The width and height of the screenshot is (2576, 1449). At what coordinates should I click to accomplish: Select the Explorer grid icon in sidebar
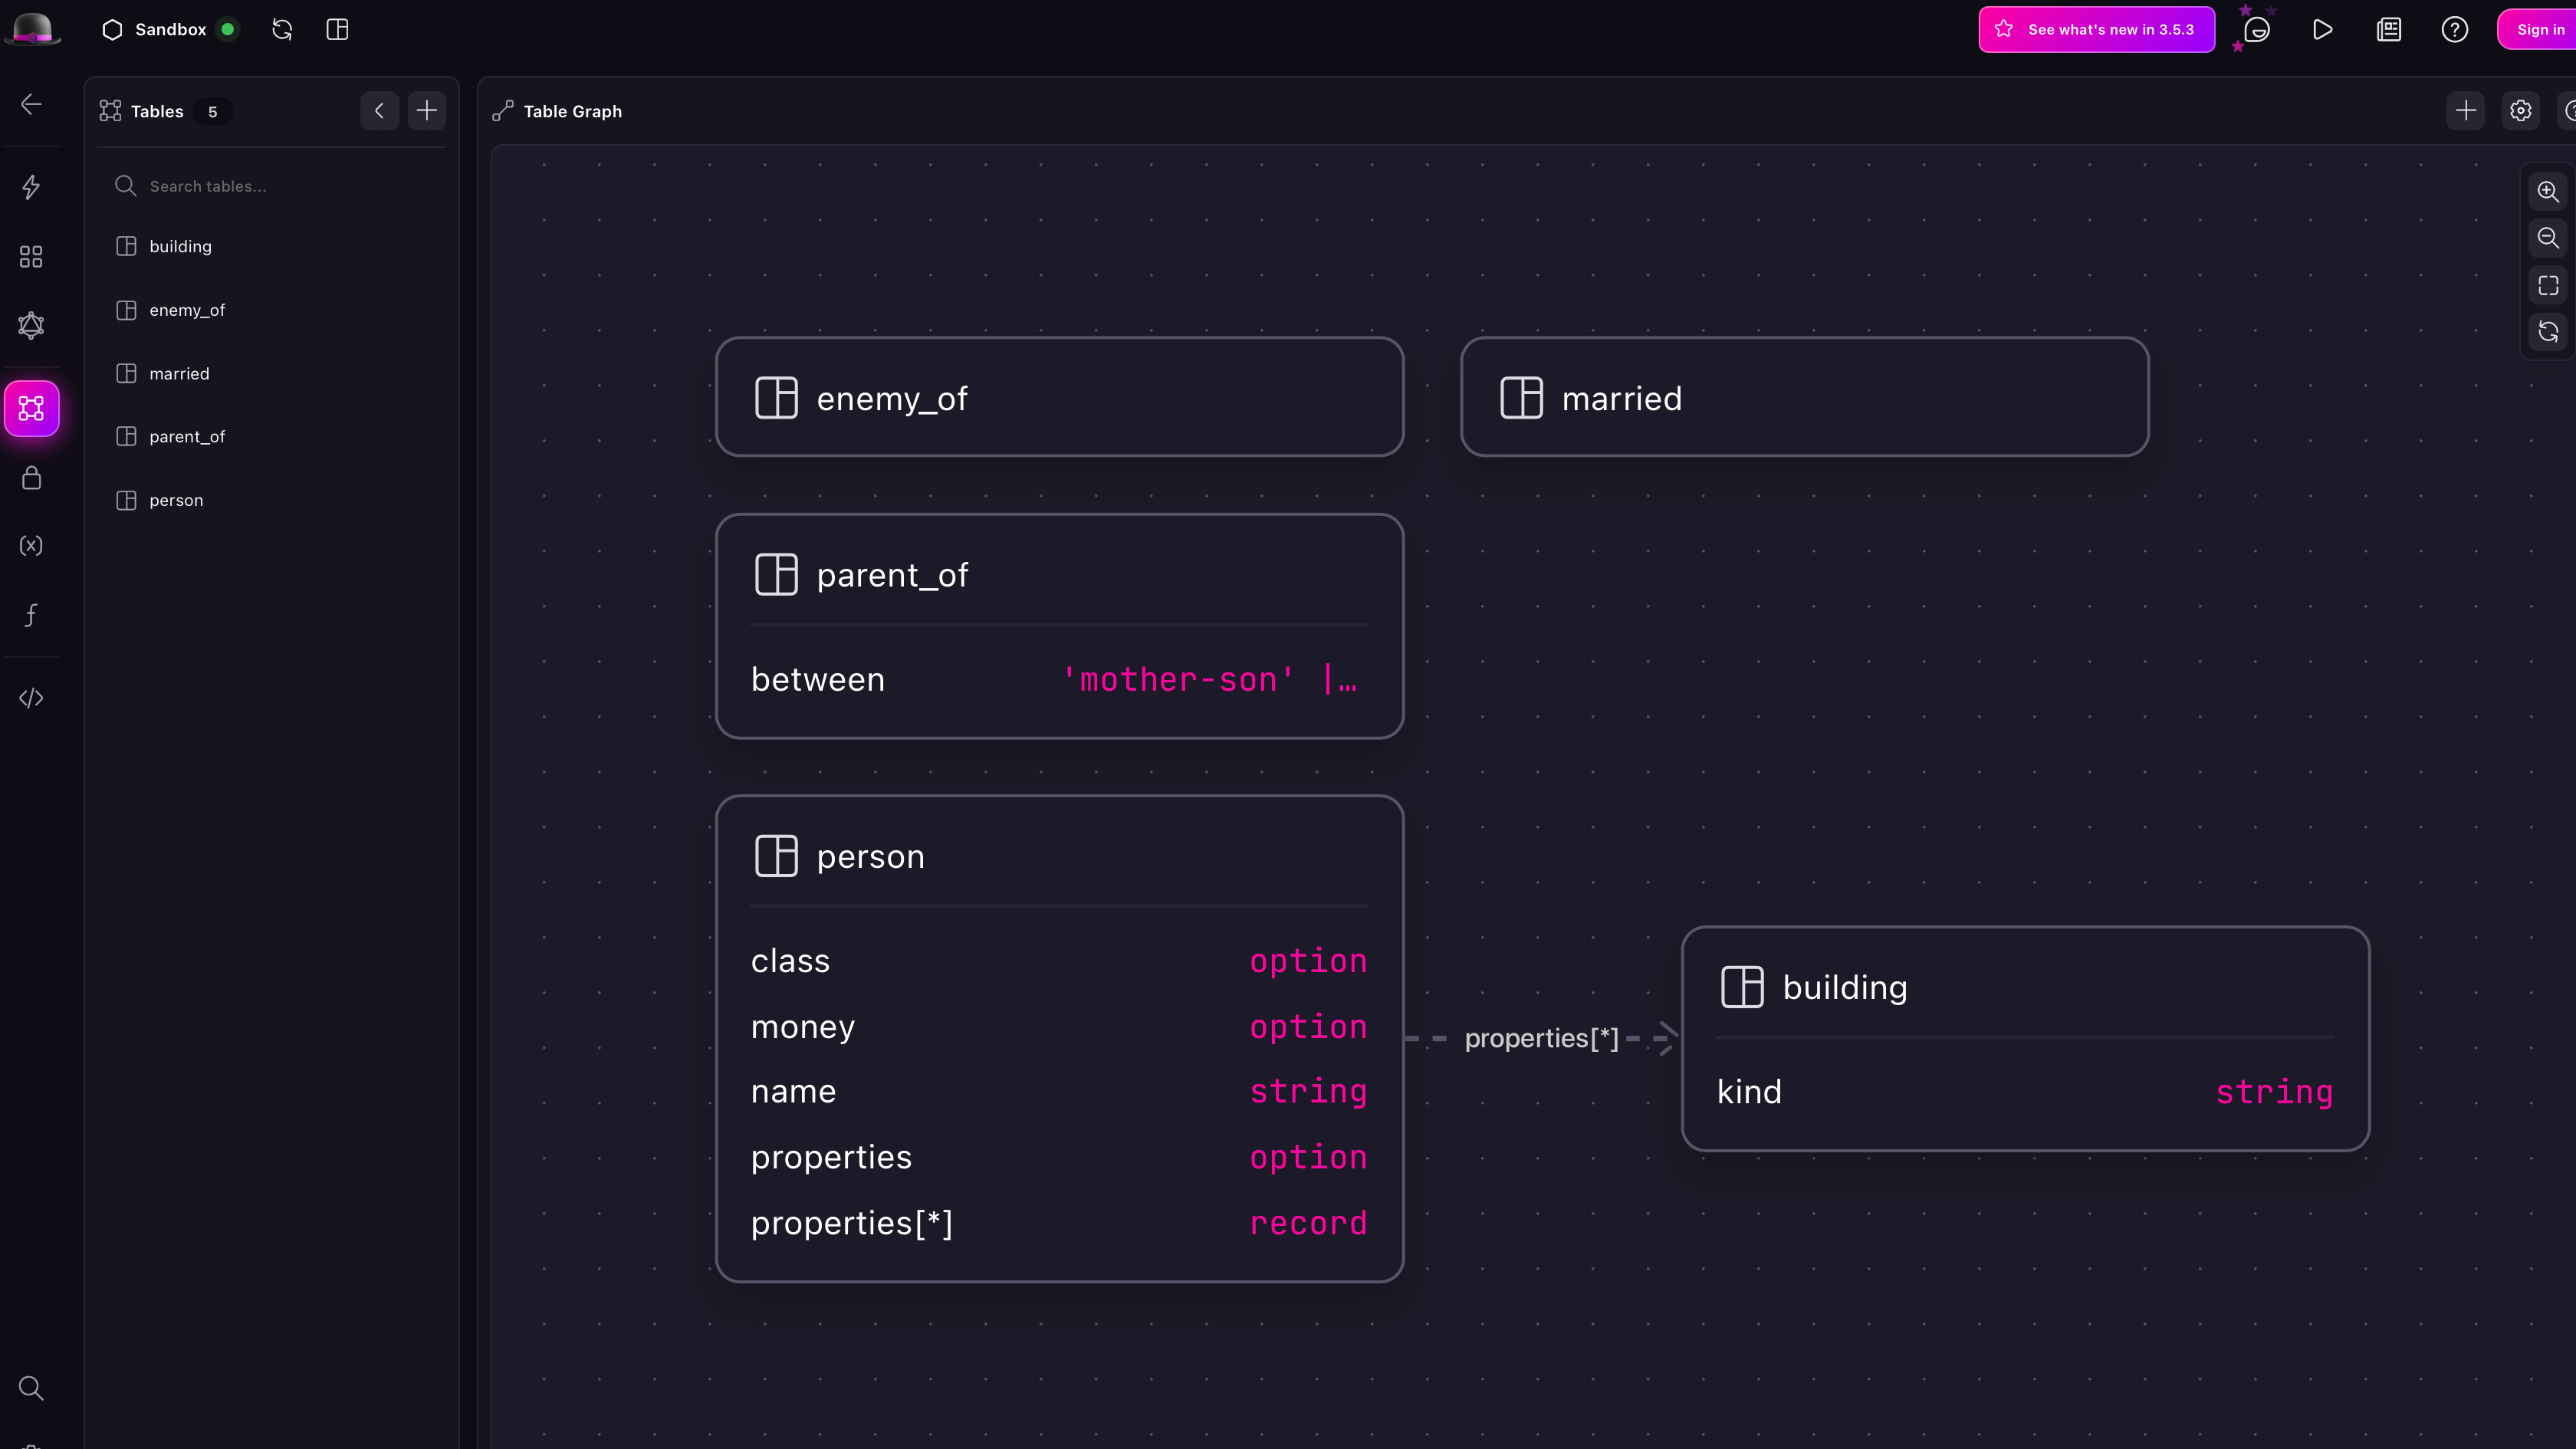[x=31, y=256]
